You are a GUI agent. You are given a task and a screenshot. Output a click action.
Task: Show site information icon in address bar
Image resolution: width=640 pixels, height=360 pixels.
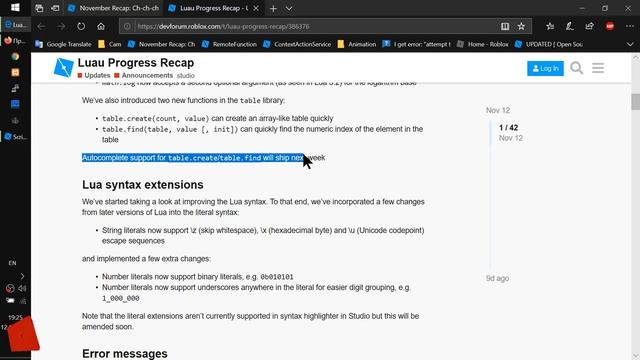(127, 27)
